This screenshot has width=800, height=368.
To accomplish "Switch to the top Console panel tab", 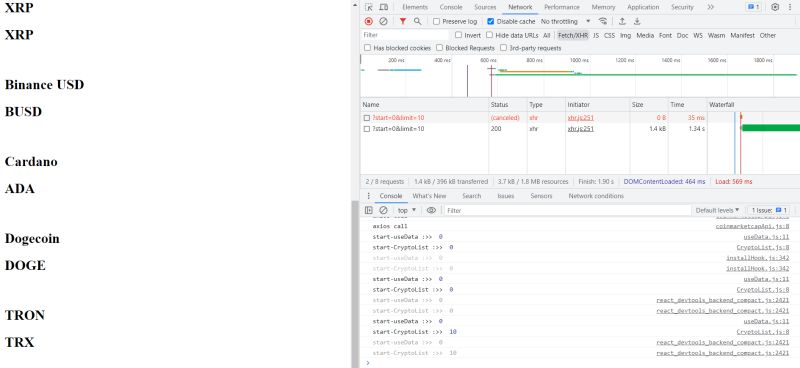I will click(451, 7).
